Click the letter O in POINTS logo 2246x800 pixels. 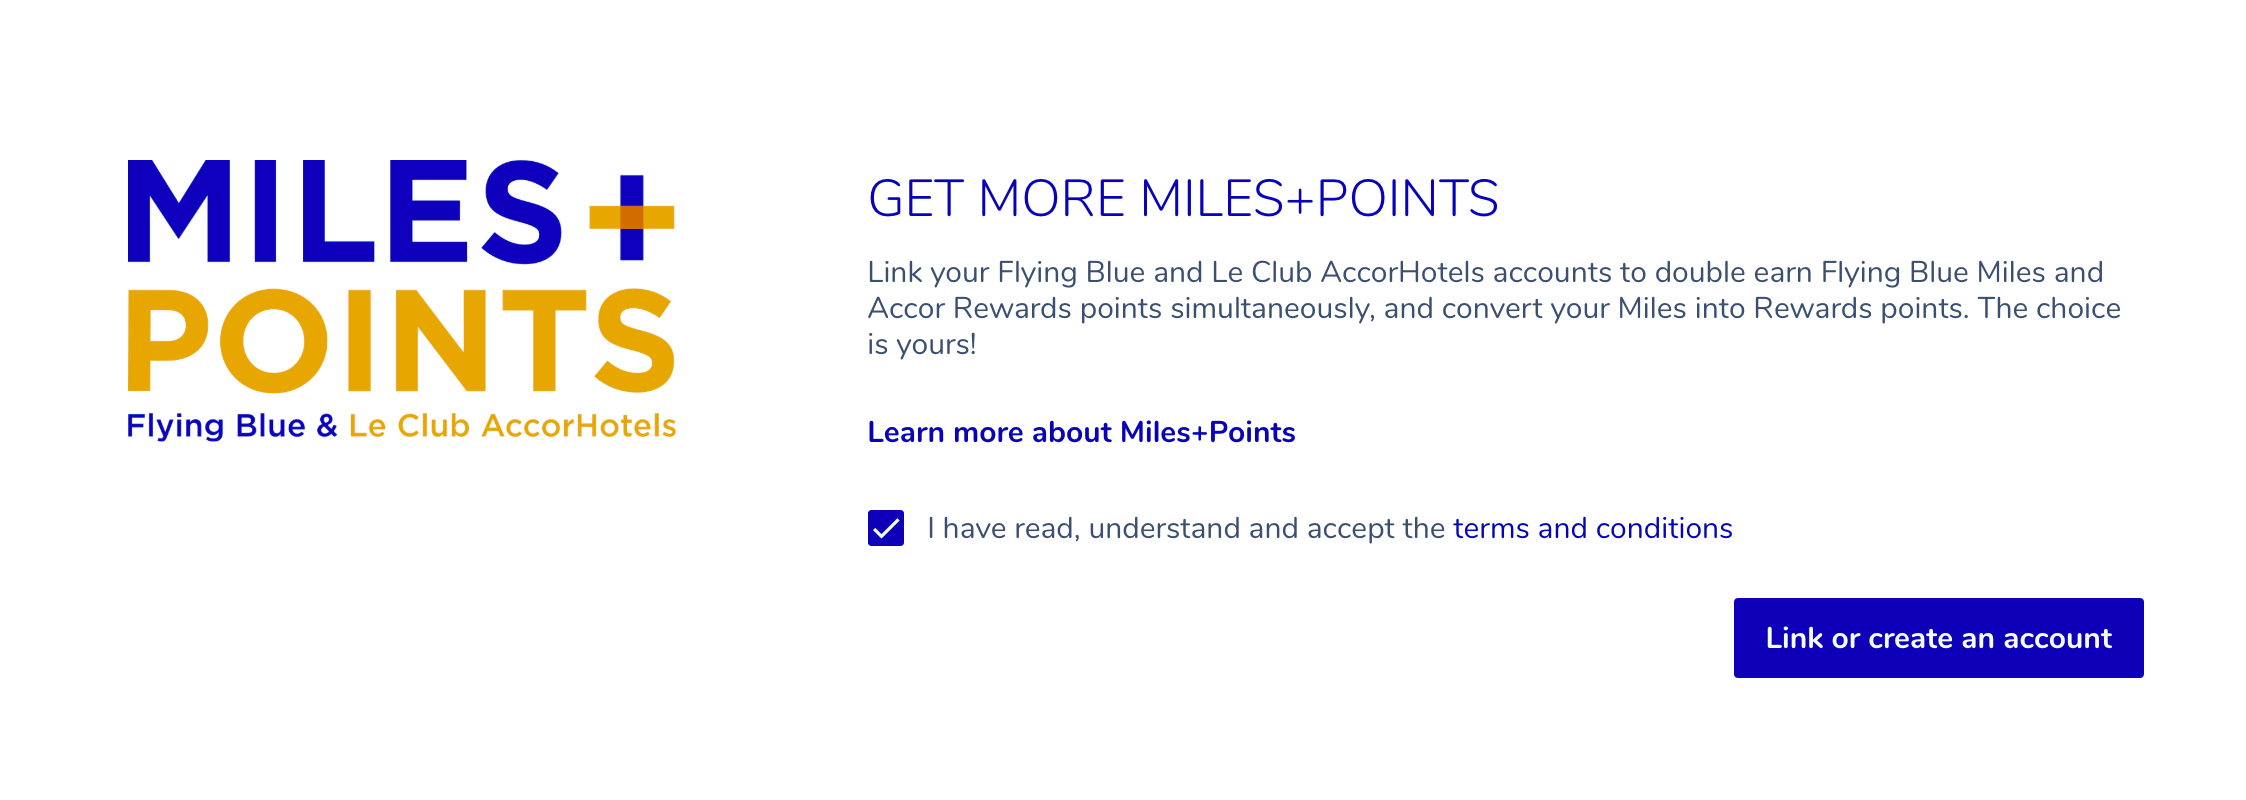pos(273,340)
